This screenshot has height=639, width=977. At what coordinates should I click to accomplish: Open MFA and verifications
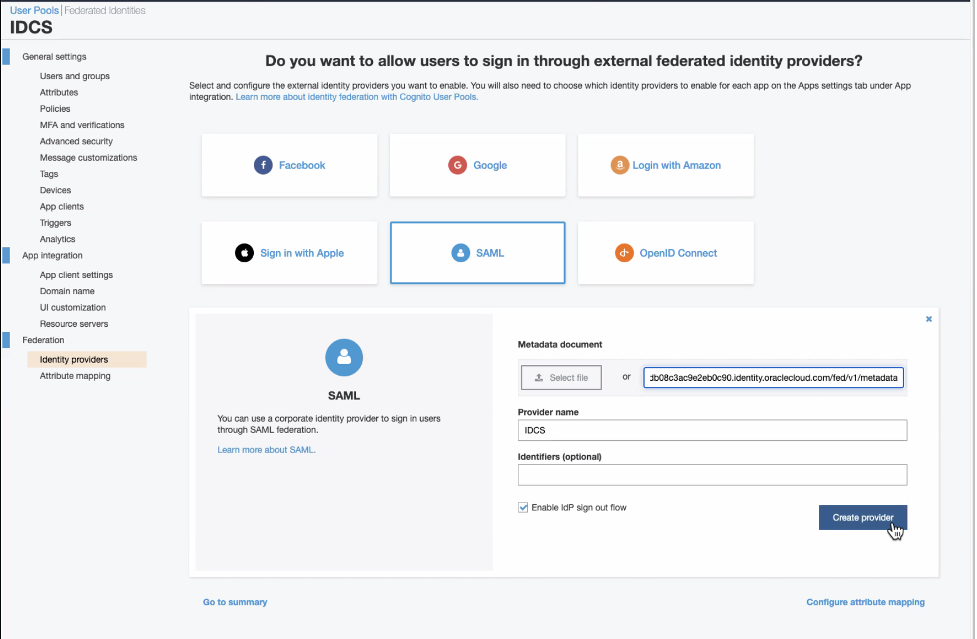pos(82,125)
